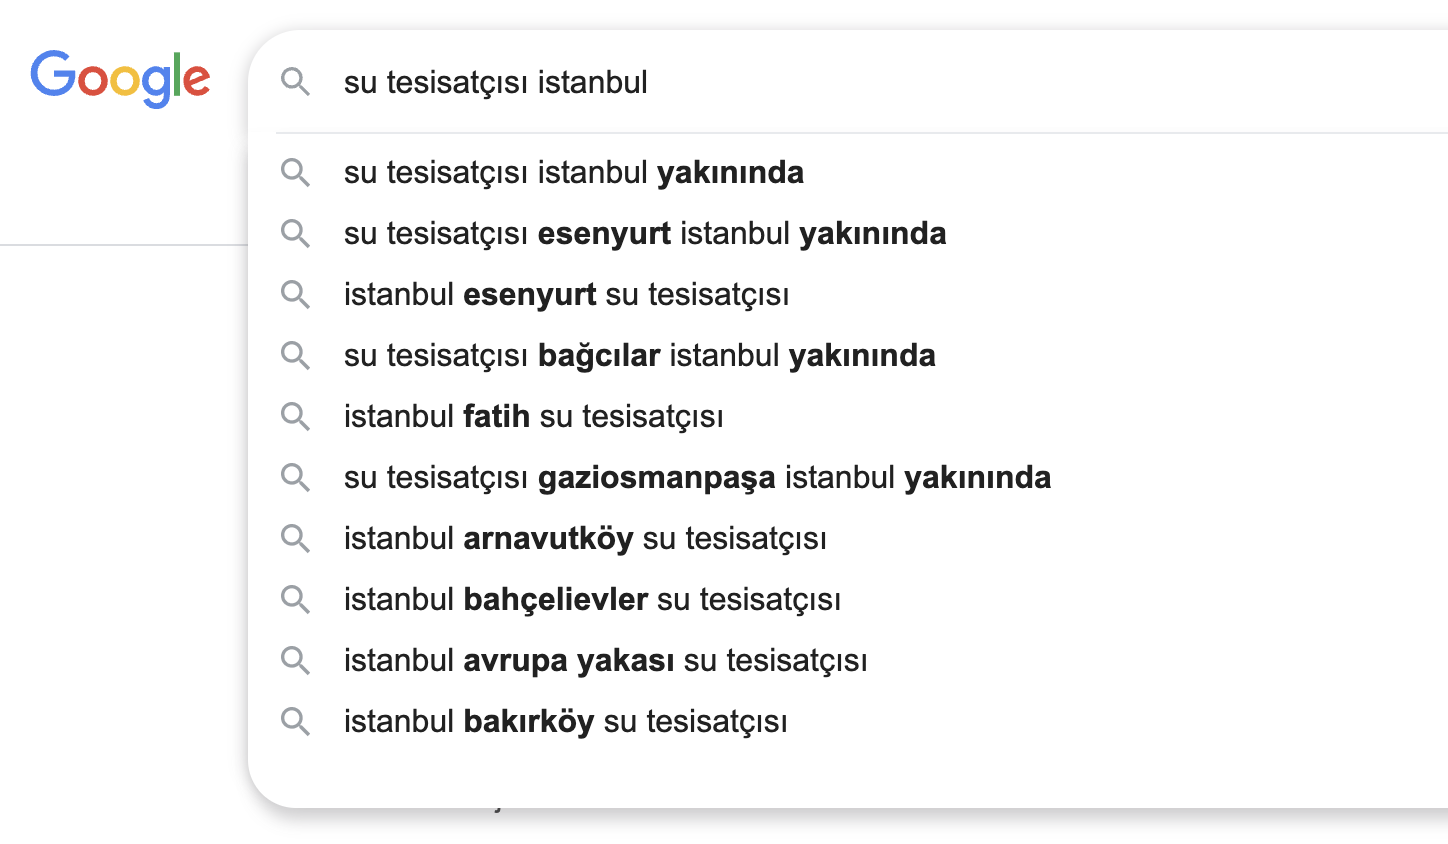The image size is (1448, 844).
Task: Click the magnifier next to 'istanbul fatih su tesisatçısı'
Action: click(296, 416)
